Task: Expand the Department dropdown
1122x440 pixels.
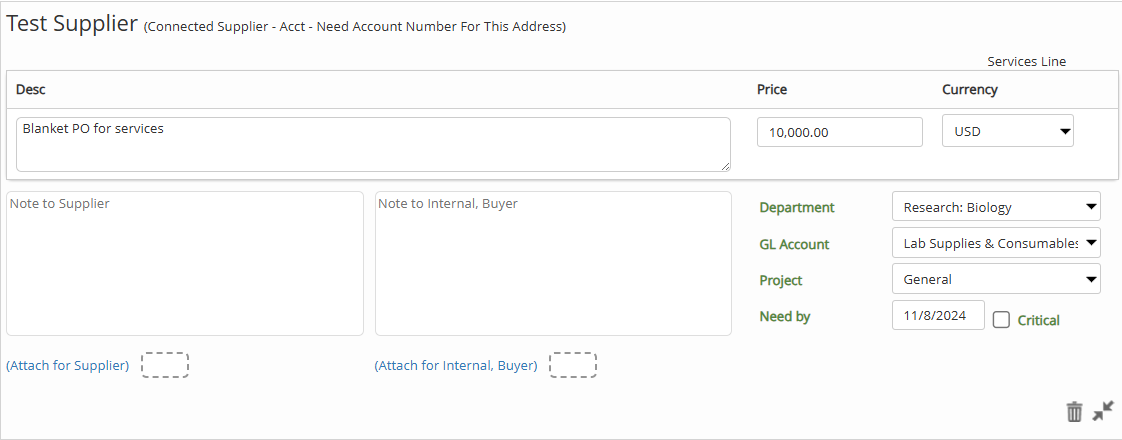Action: click(x=996, y=207)
